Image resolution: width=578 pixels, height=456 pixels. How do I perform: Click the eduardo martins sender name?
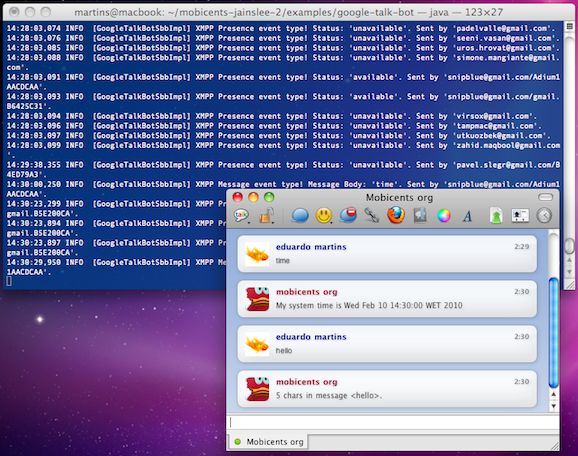311,247
